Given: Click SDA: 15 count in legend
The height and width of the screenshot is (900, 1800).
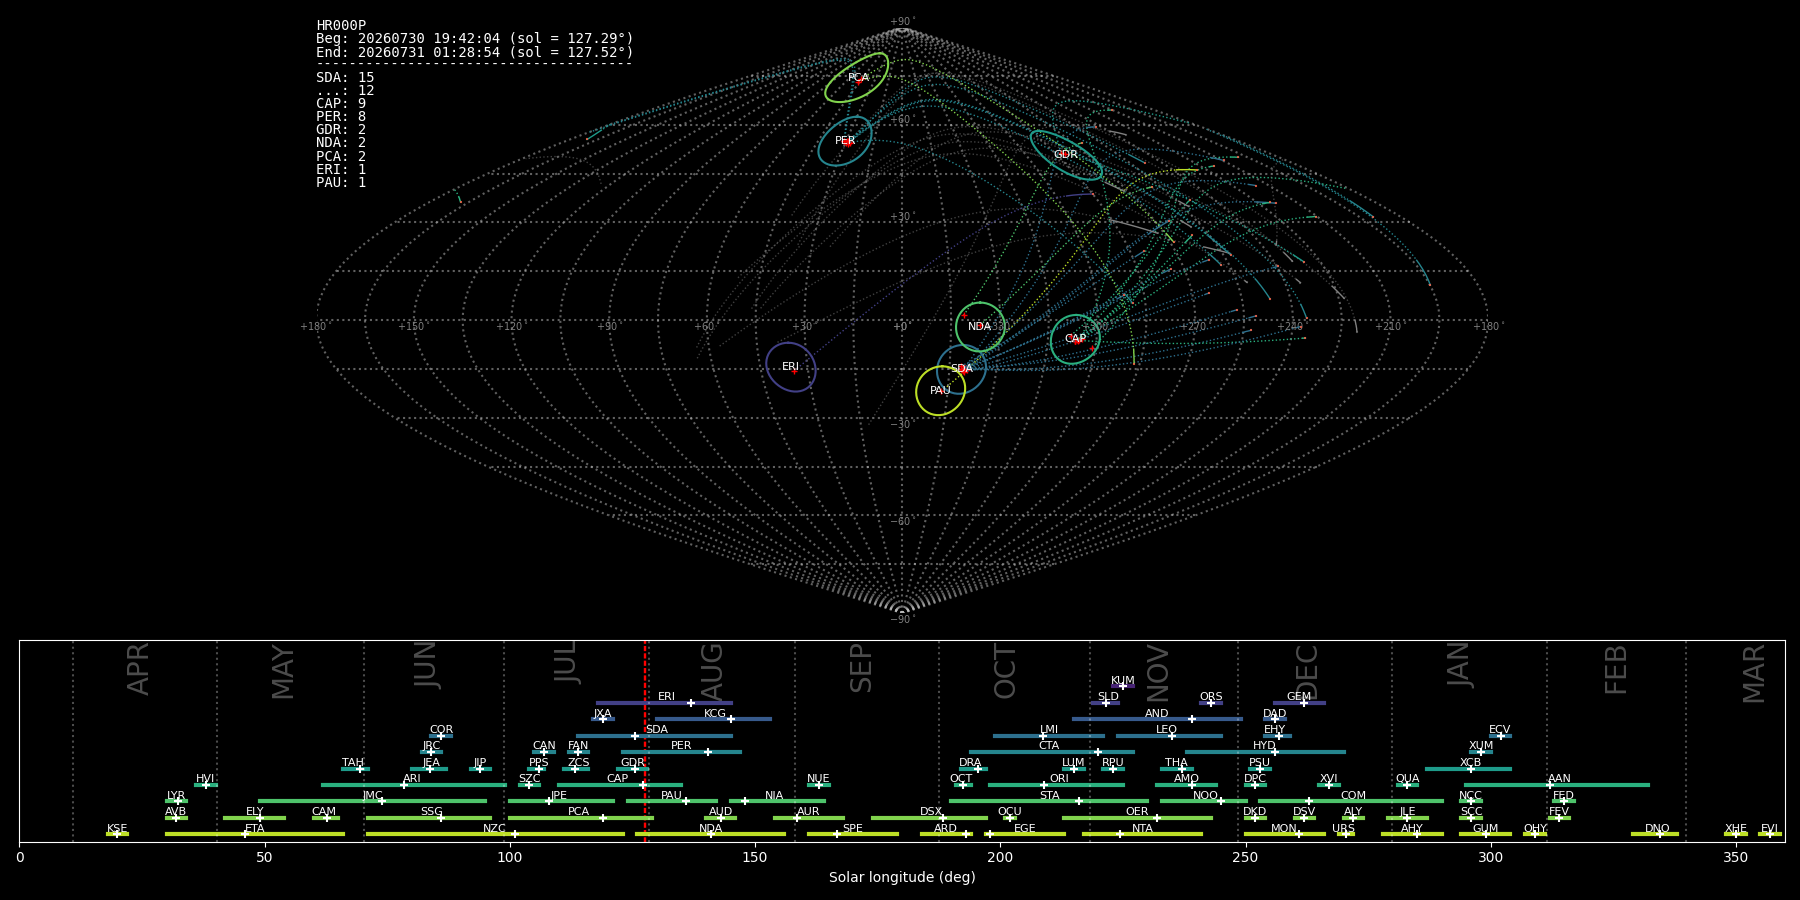Looking at the screenshot, I should tap(345, 77).
